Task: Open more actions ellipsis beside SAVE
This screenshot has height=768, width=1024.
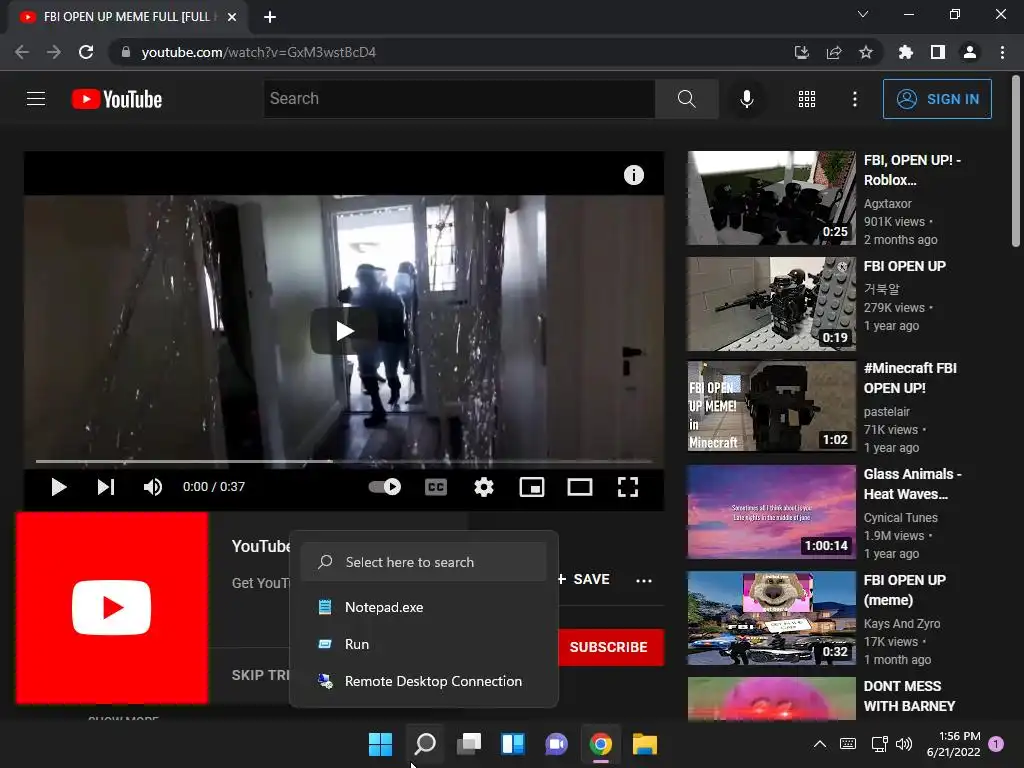Action: click(644, 581)
